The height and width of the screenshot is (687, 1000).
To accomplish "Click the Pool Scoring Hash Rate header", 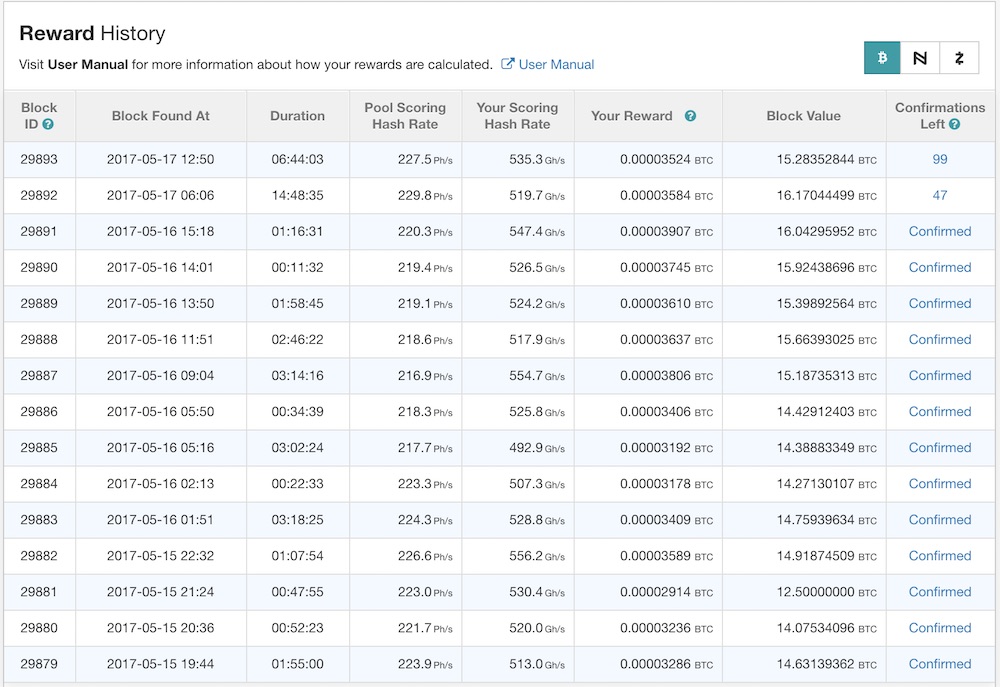I will (x=405, y=116).
